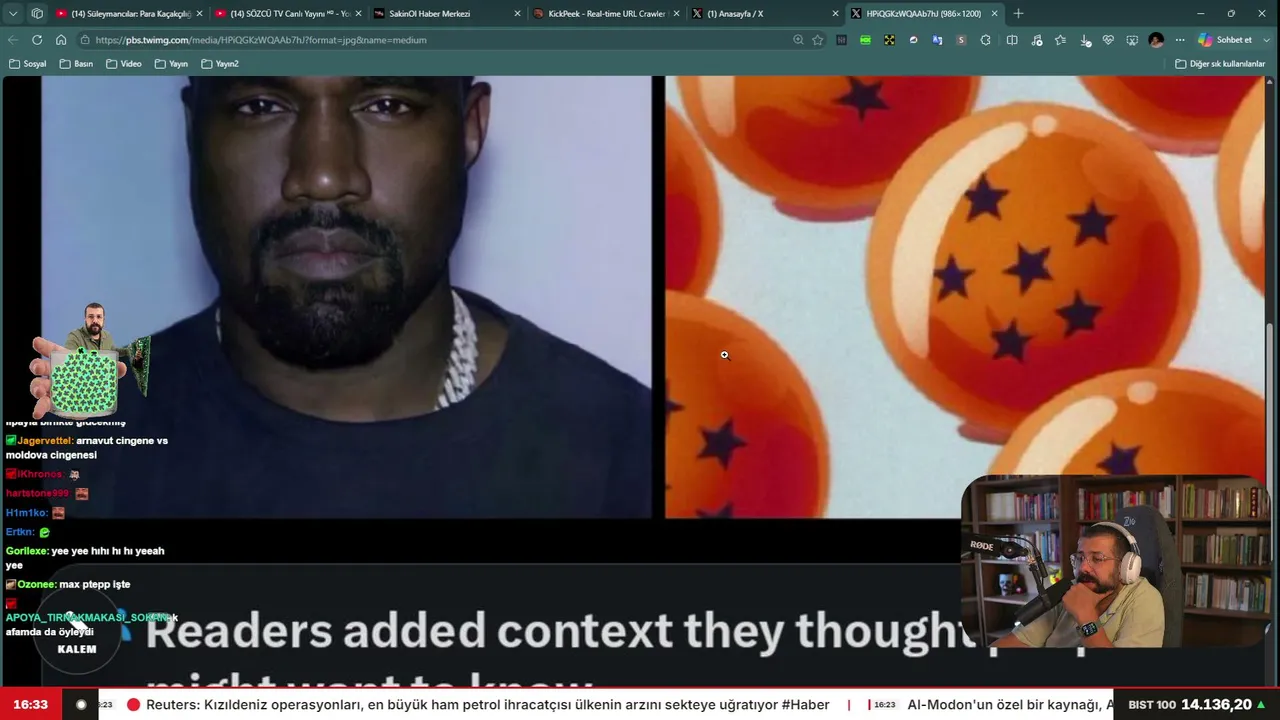Screen dimensions: 1280x720
Task: Click the Gorilexe chat username
Action: tap(27, 551)
